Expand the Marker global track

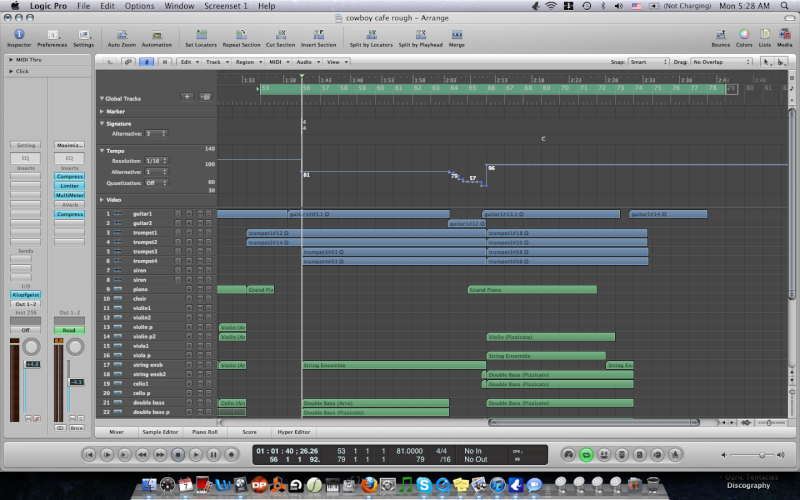click(x=102, y=111)
